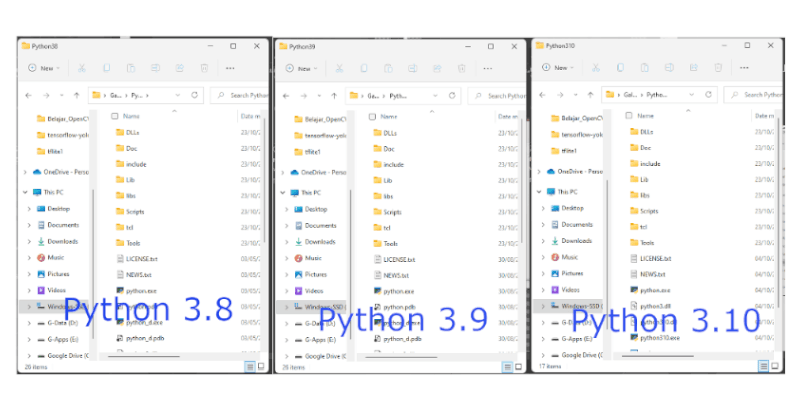Image resolution: width=800 pixels, height=420 pixels.
Task: Refresh the Python38 folder listing
Action: click(x=194, y=95)
